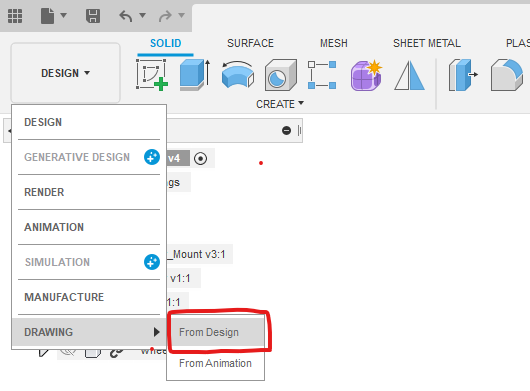Select the Rectangular Pattern tool
Viewport: 530px width, 391px height.
(322, 75)
